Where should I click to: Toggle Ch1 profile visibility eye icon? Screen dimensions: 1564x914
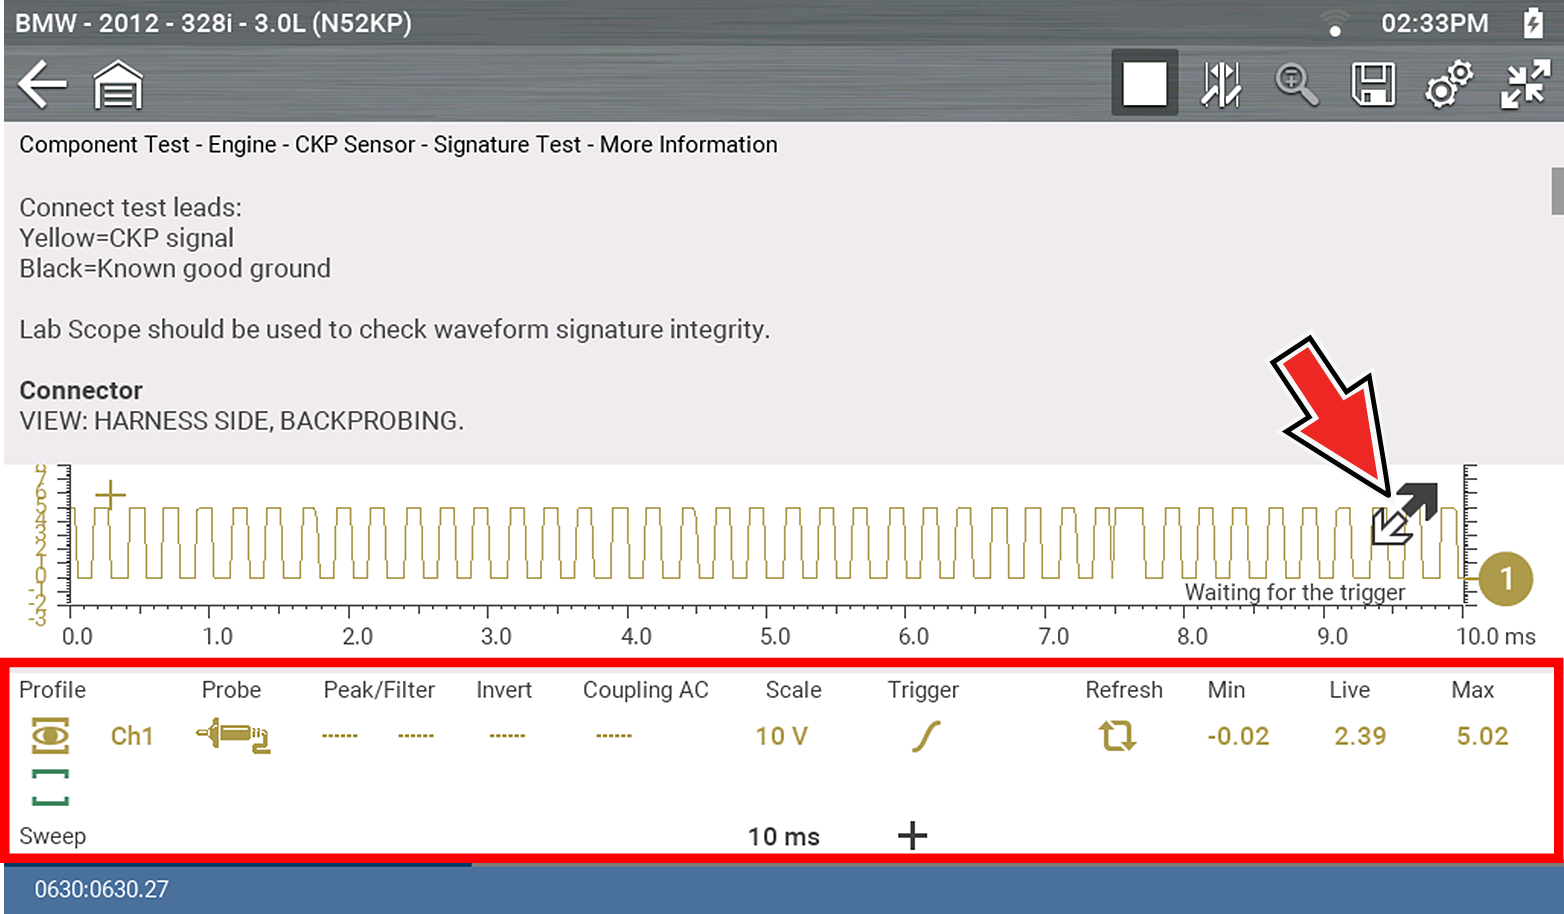click(50, 737)
